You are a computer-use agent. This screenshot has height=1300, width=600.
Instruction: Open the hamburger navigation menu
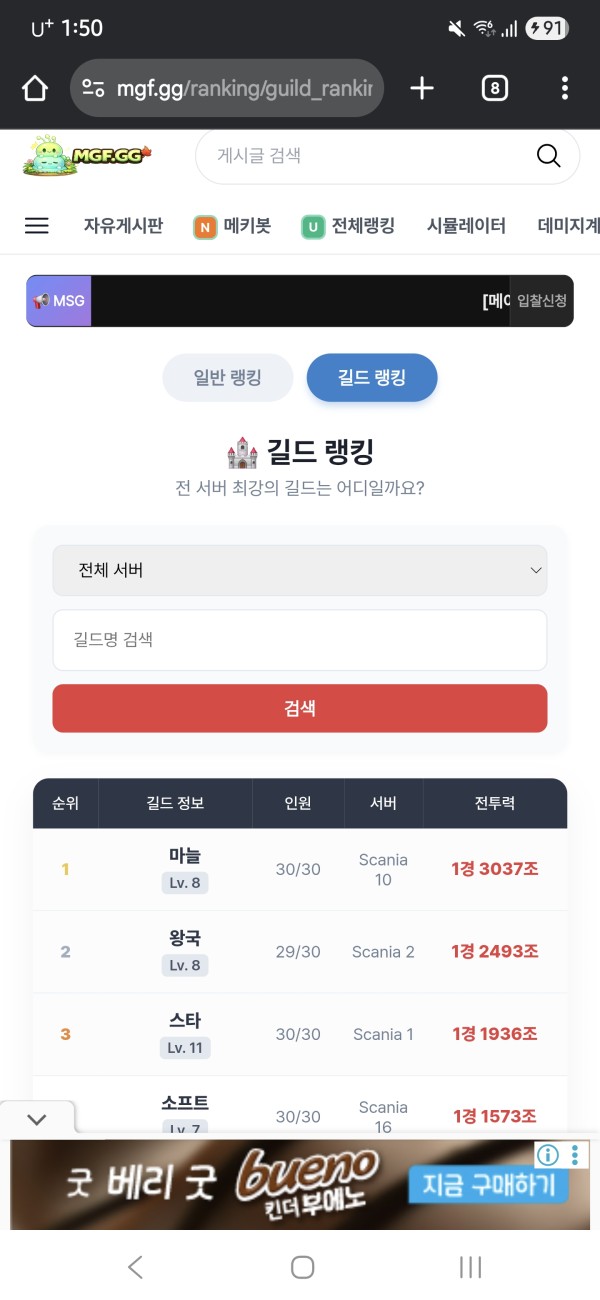pos(37,226)
